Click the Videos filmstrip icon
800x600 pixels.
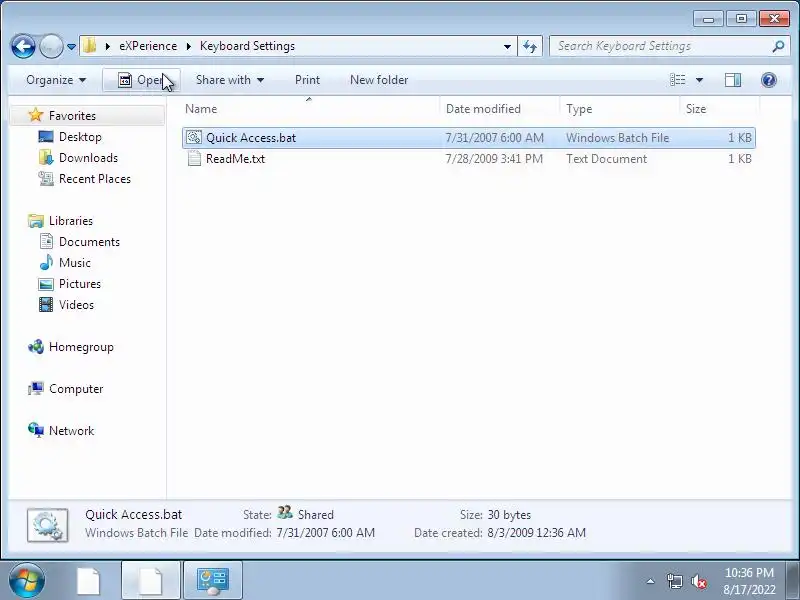pos(46,305)
